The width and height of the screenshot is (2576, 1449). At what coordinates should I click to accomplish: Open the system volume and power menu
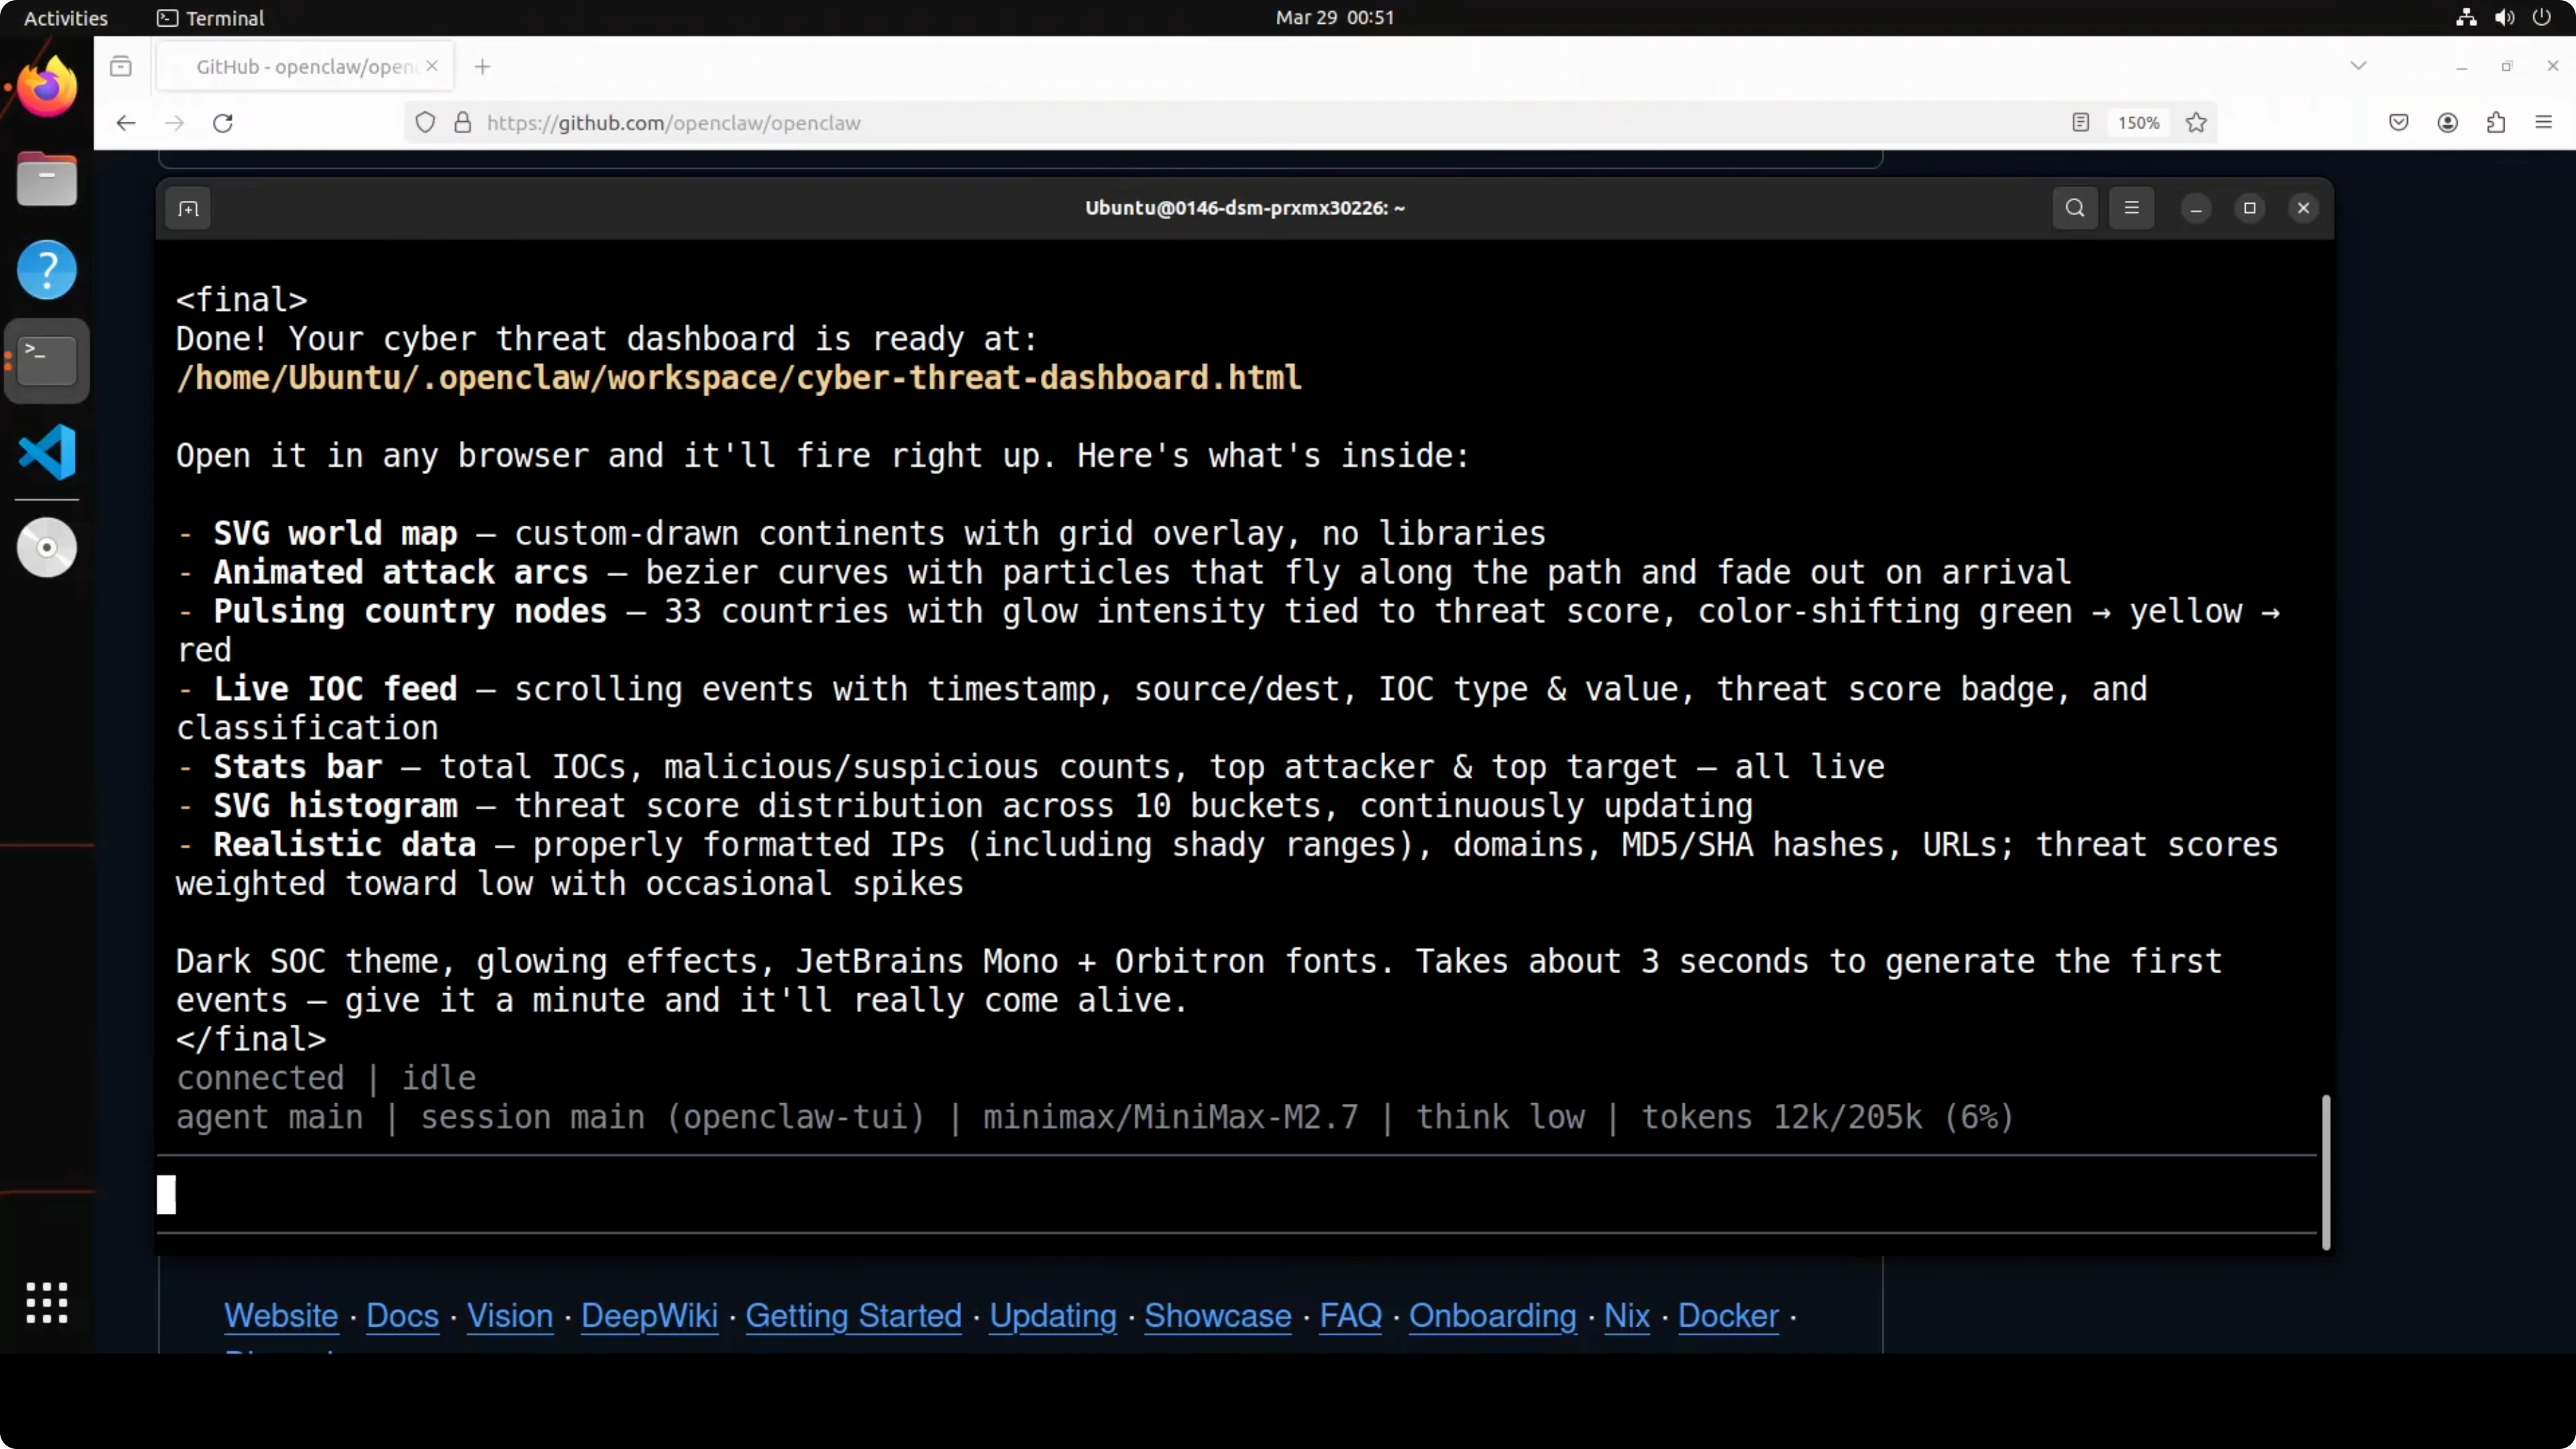coord(2504,17)
